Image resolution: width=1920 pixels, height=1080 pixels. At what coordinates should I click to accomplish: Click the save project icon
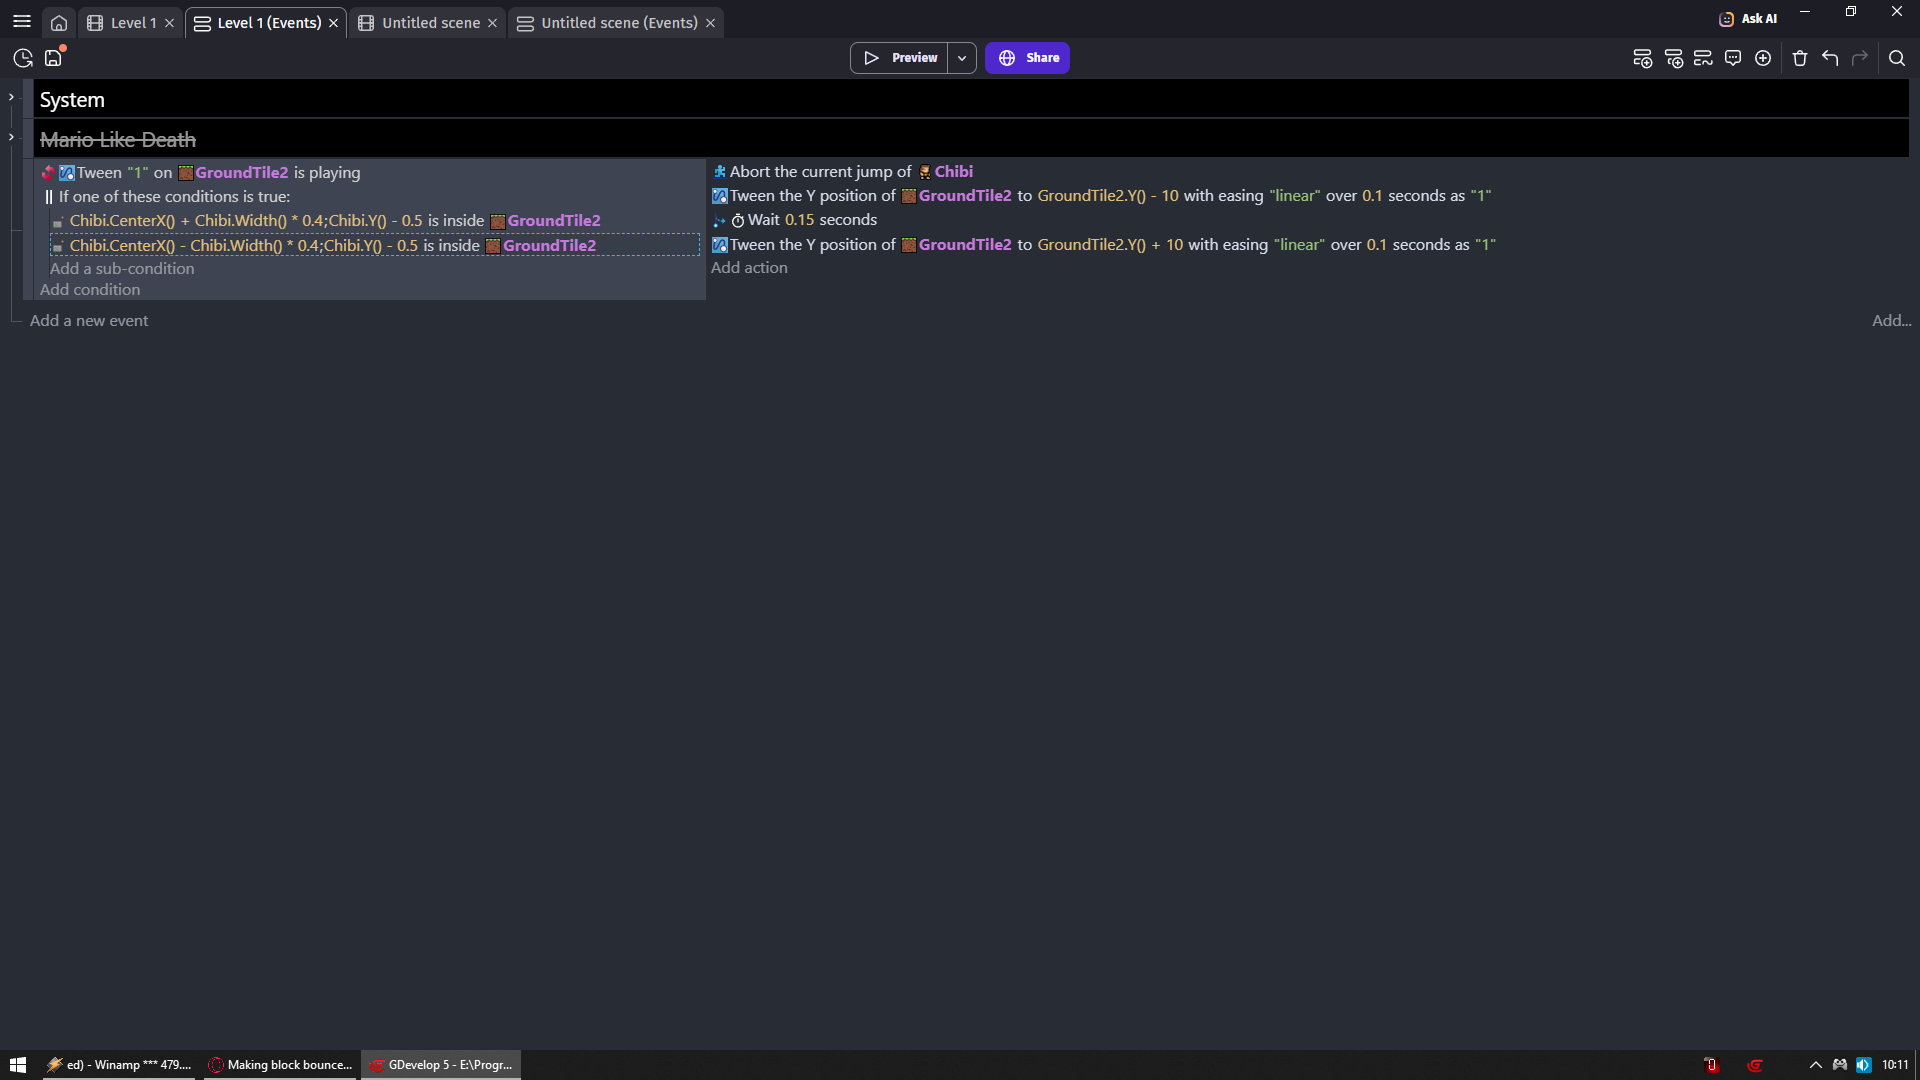click(x=53, y=59)
